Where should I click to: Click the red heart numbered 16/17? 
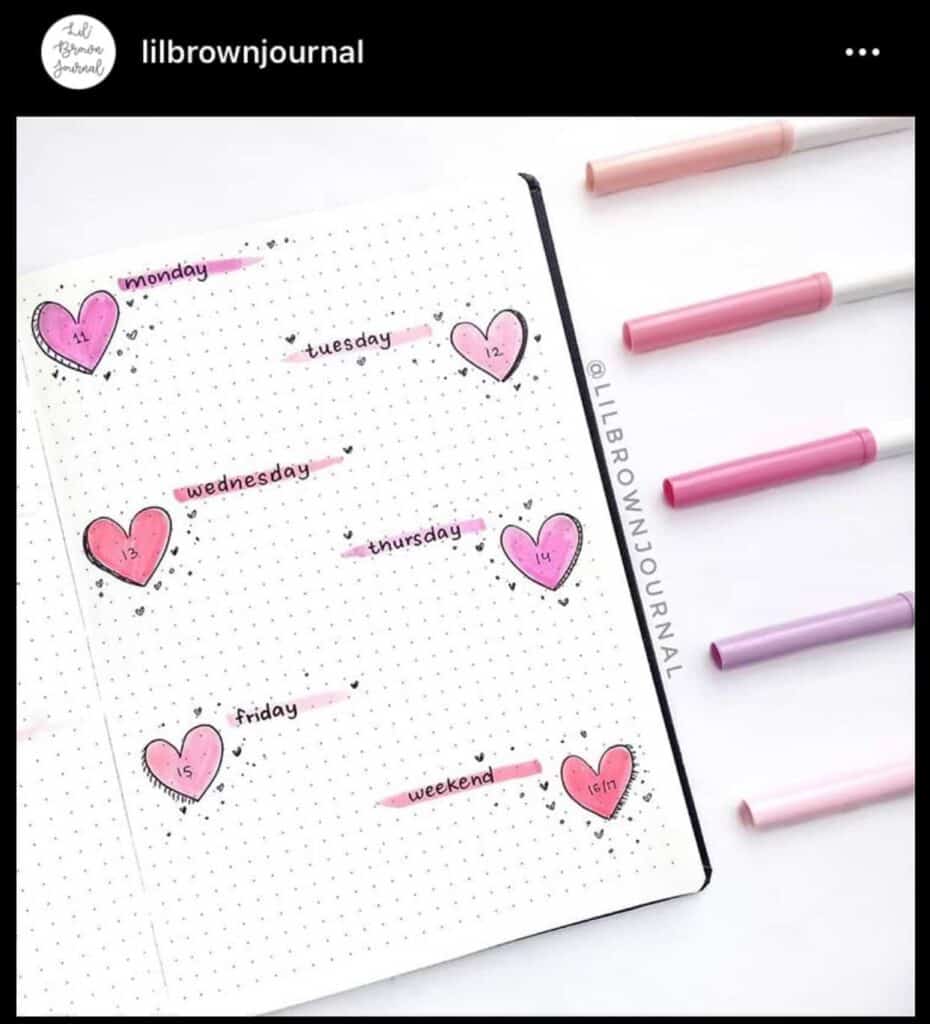coord(599,782)
